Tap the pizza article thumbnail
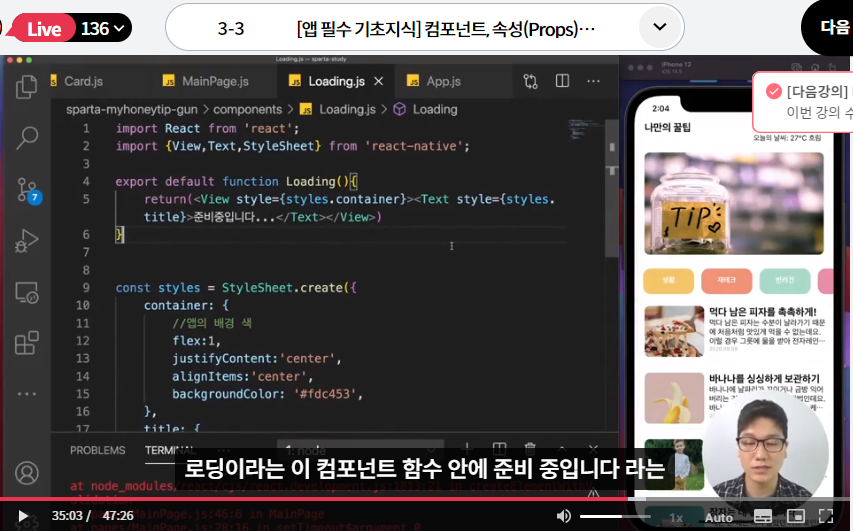Viewport: 853px width, 531px height. pyautogui.click(x=674, y=331)
